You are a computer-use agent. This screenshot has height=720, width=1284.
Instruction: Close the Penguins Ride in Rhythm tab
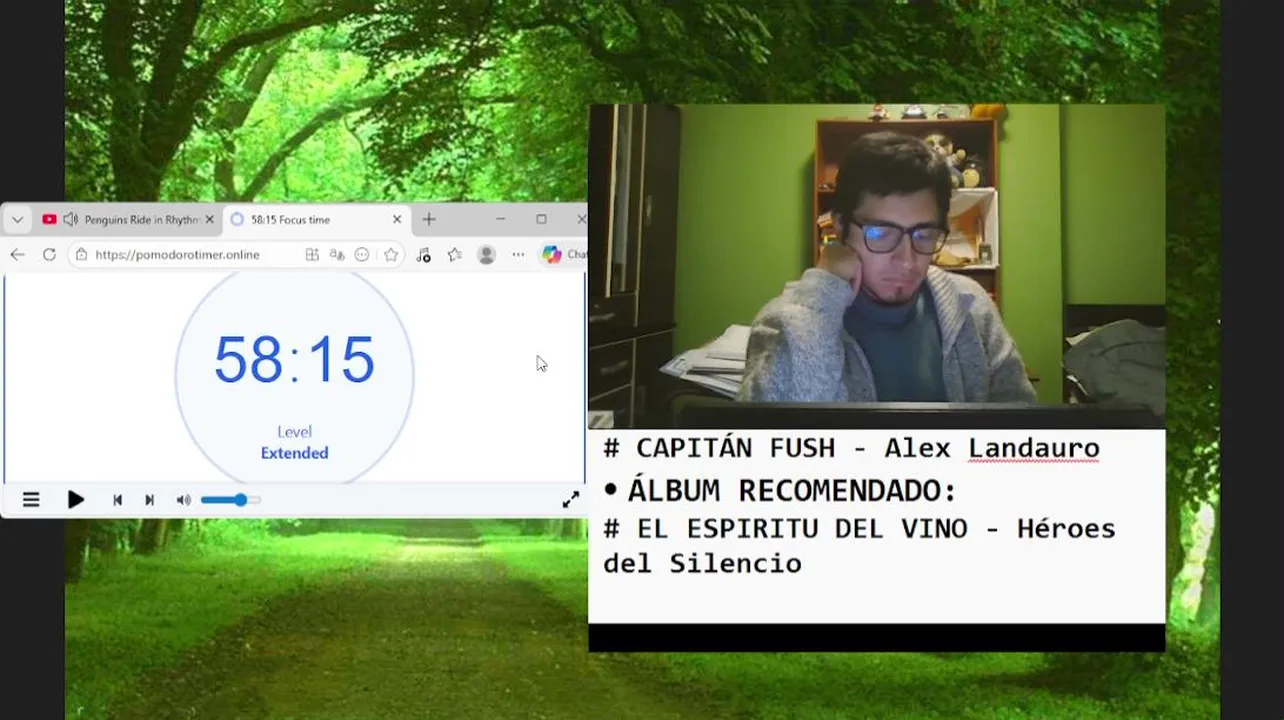click(x=209, y=219)
